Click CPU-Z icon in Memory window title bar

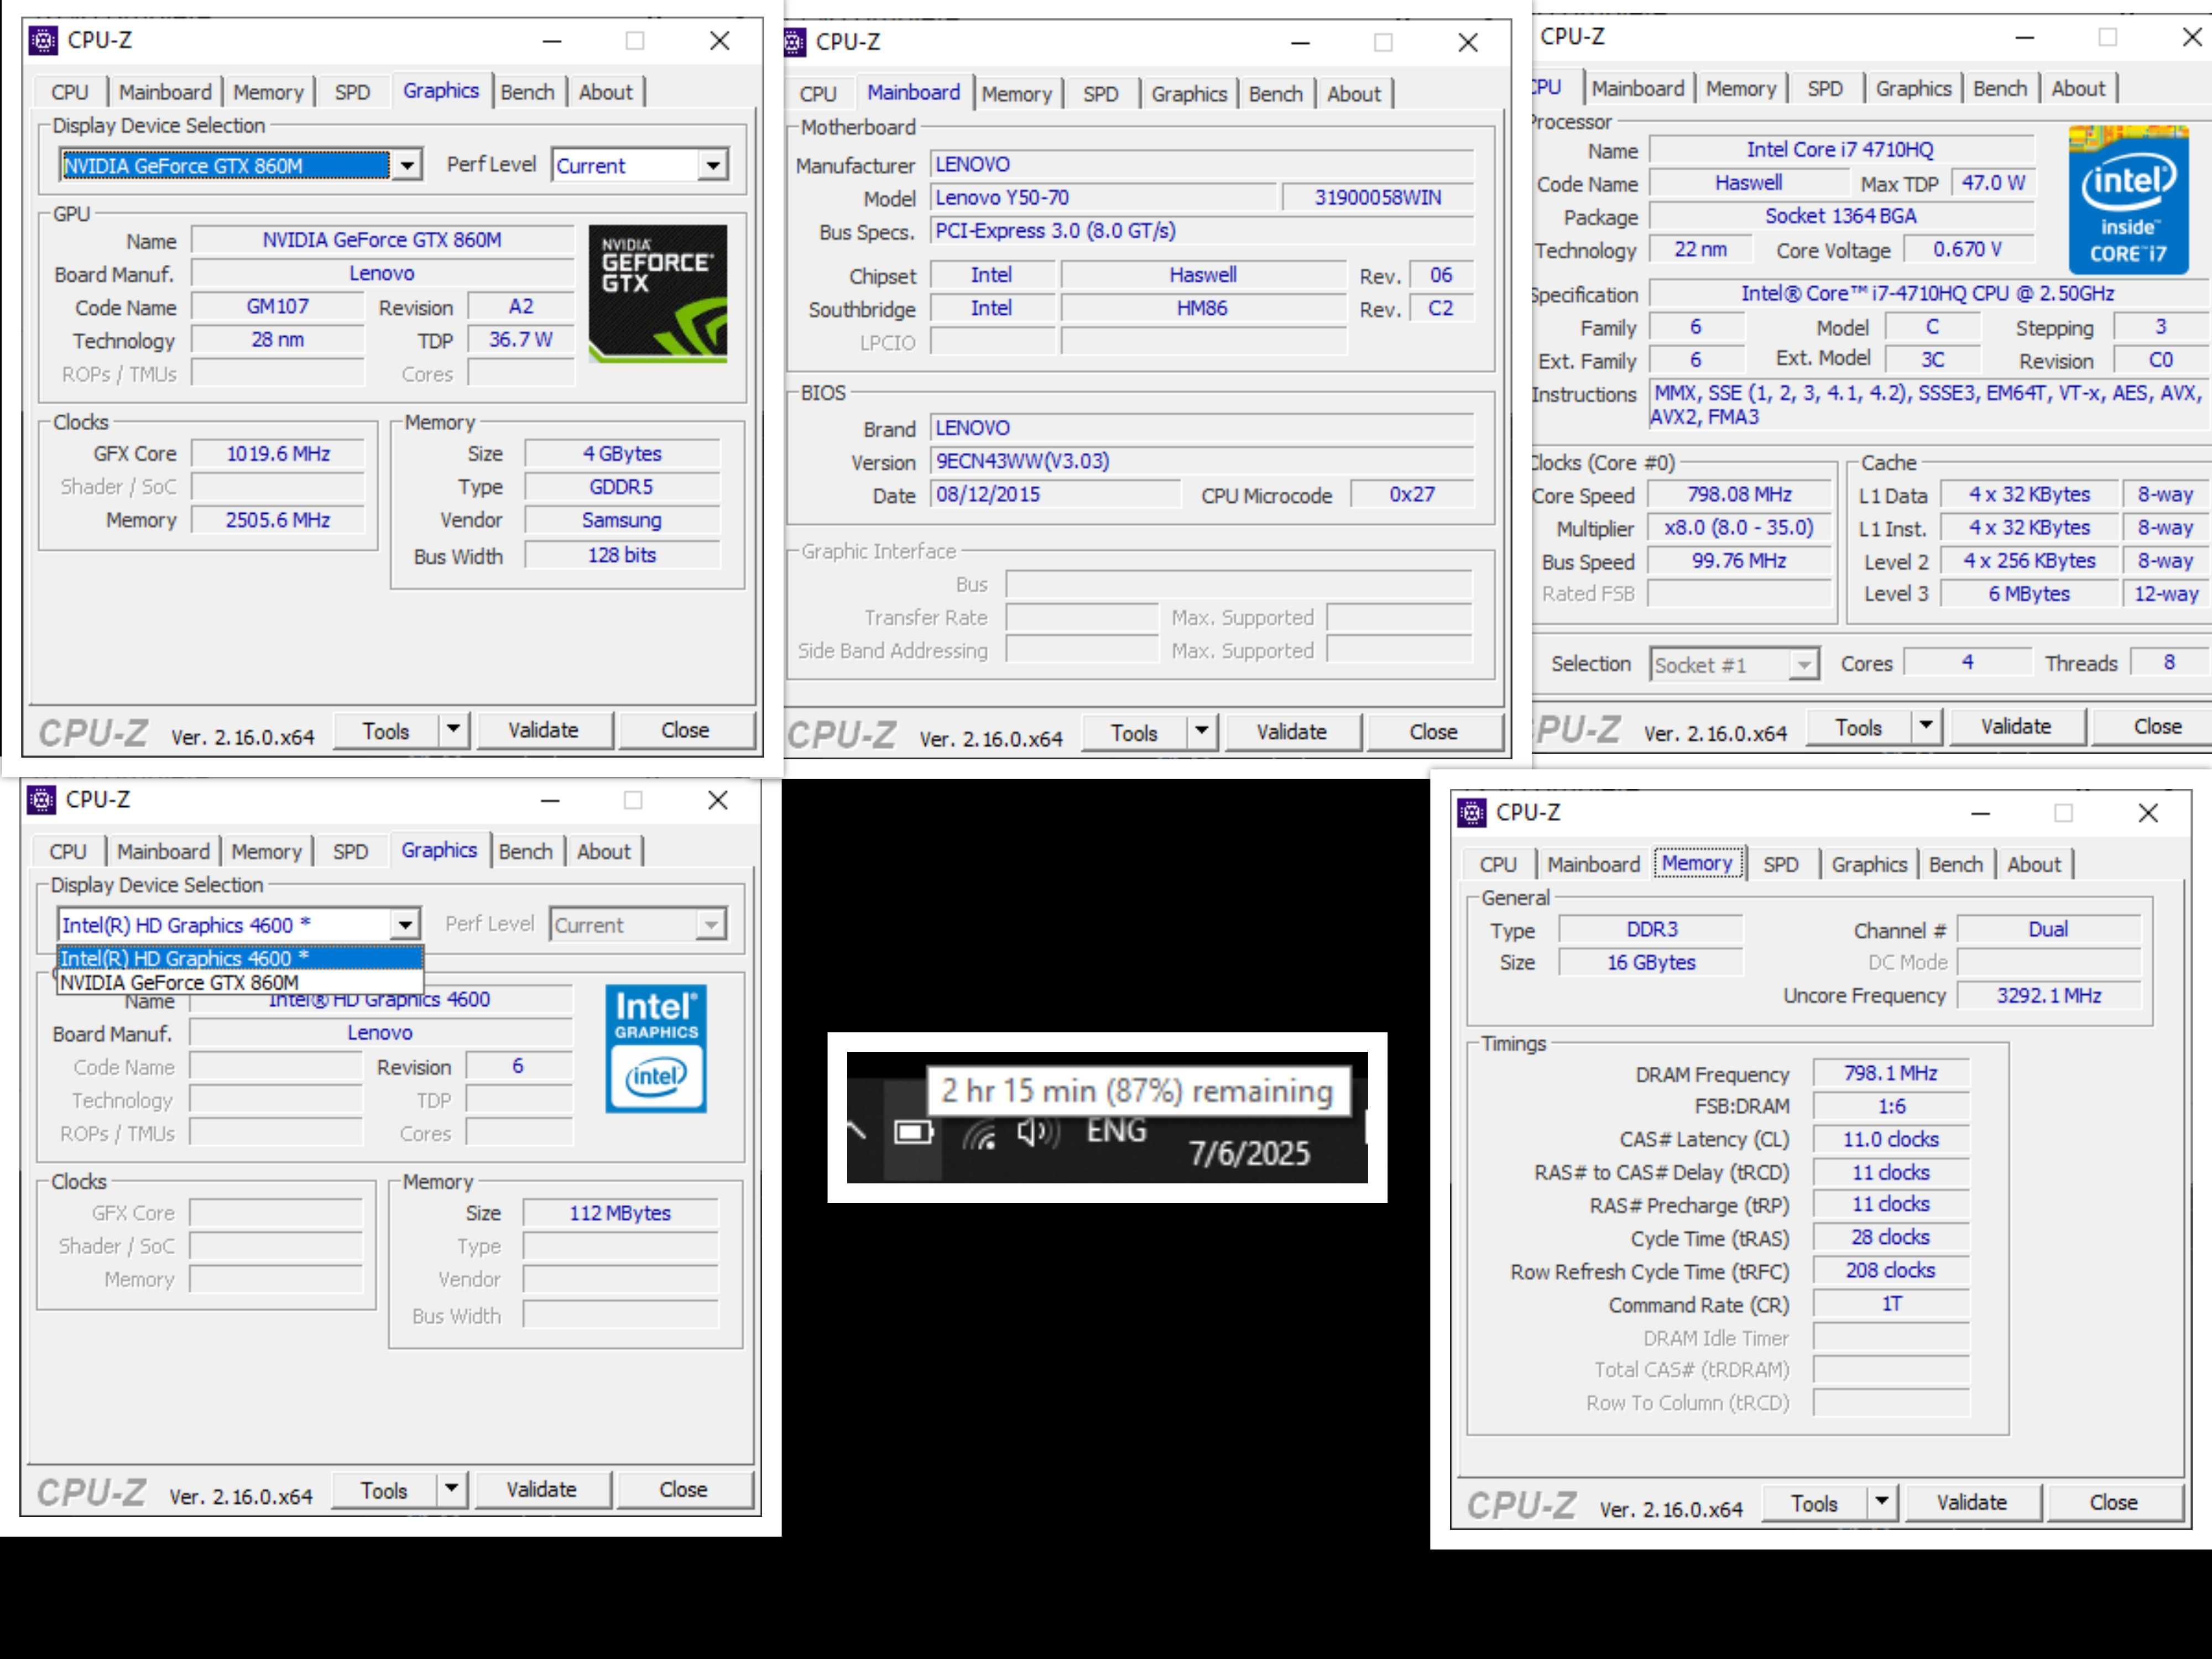click(1471, 812)
